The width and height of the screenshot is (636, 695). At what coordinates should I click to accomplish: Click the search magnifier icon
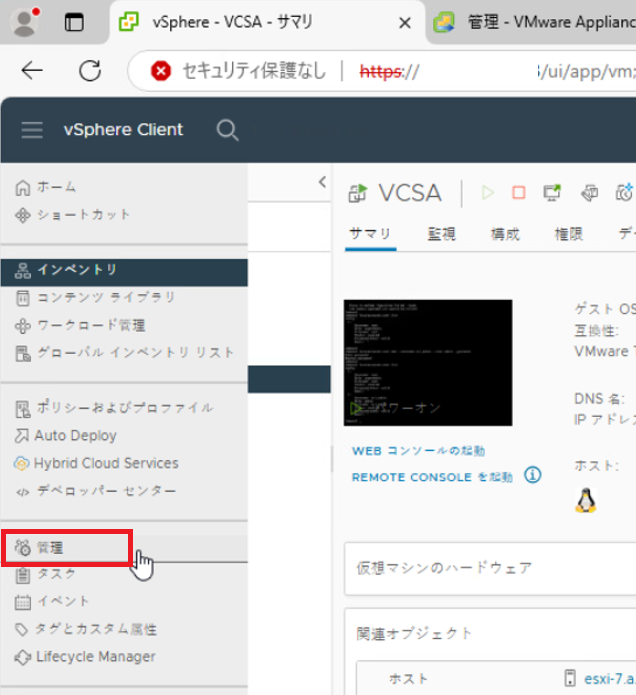pos(227,130)
